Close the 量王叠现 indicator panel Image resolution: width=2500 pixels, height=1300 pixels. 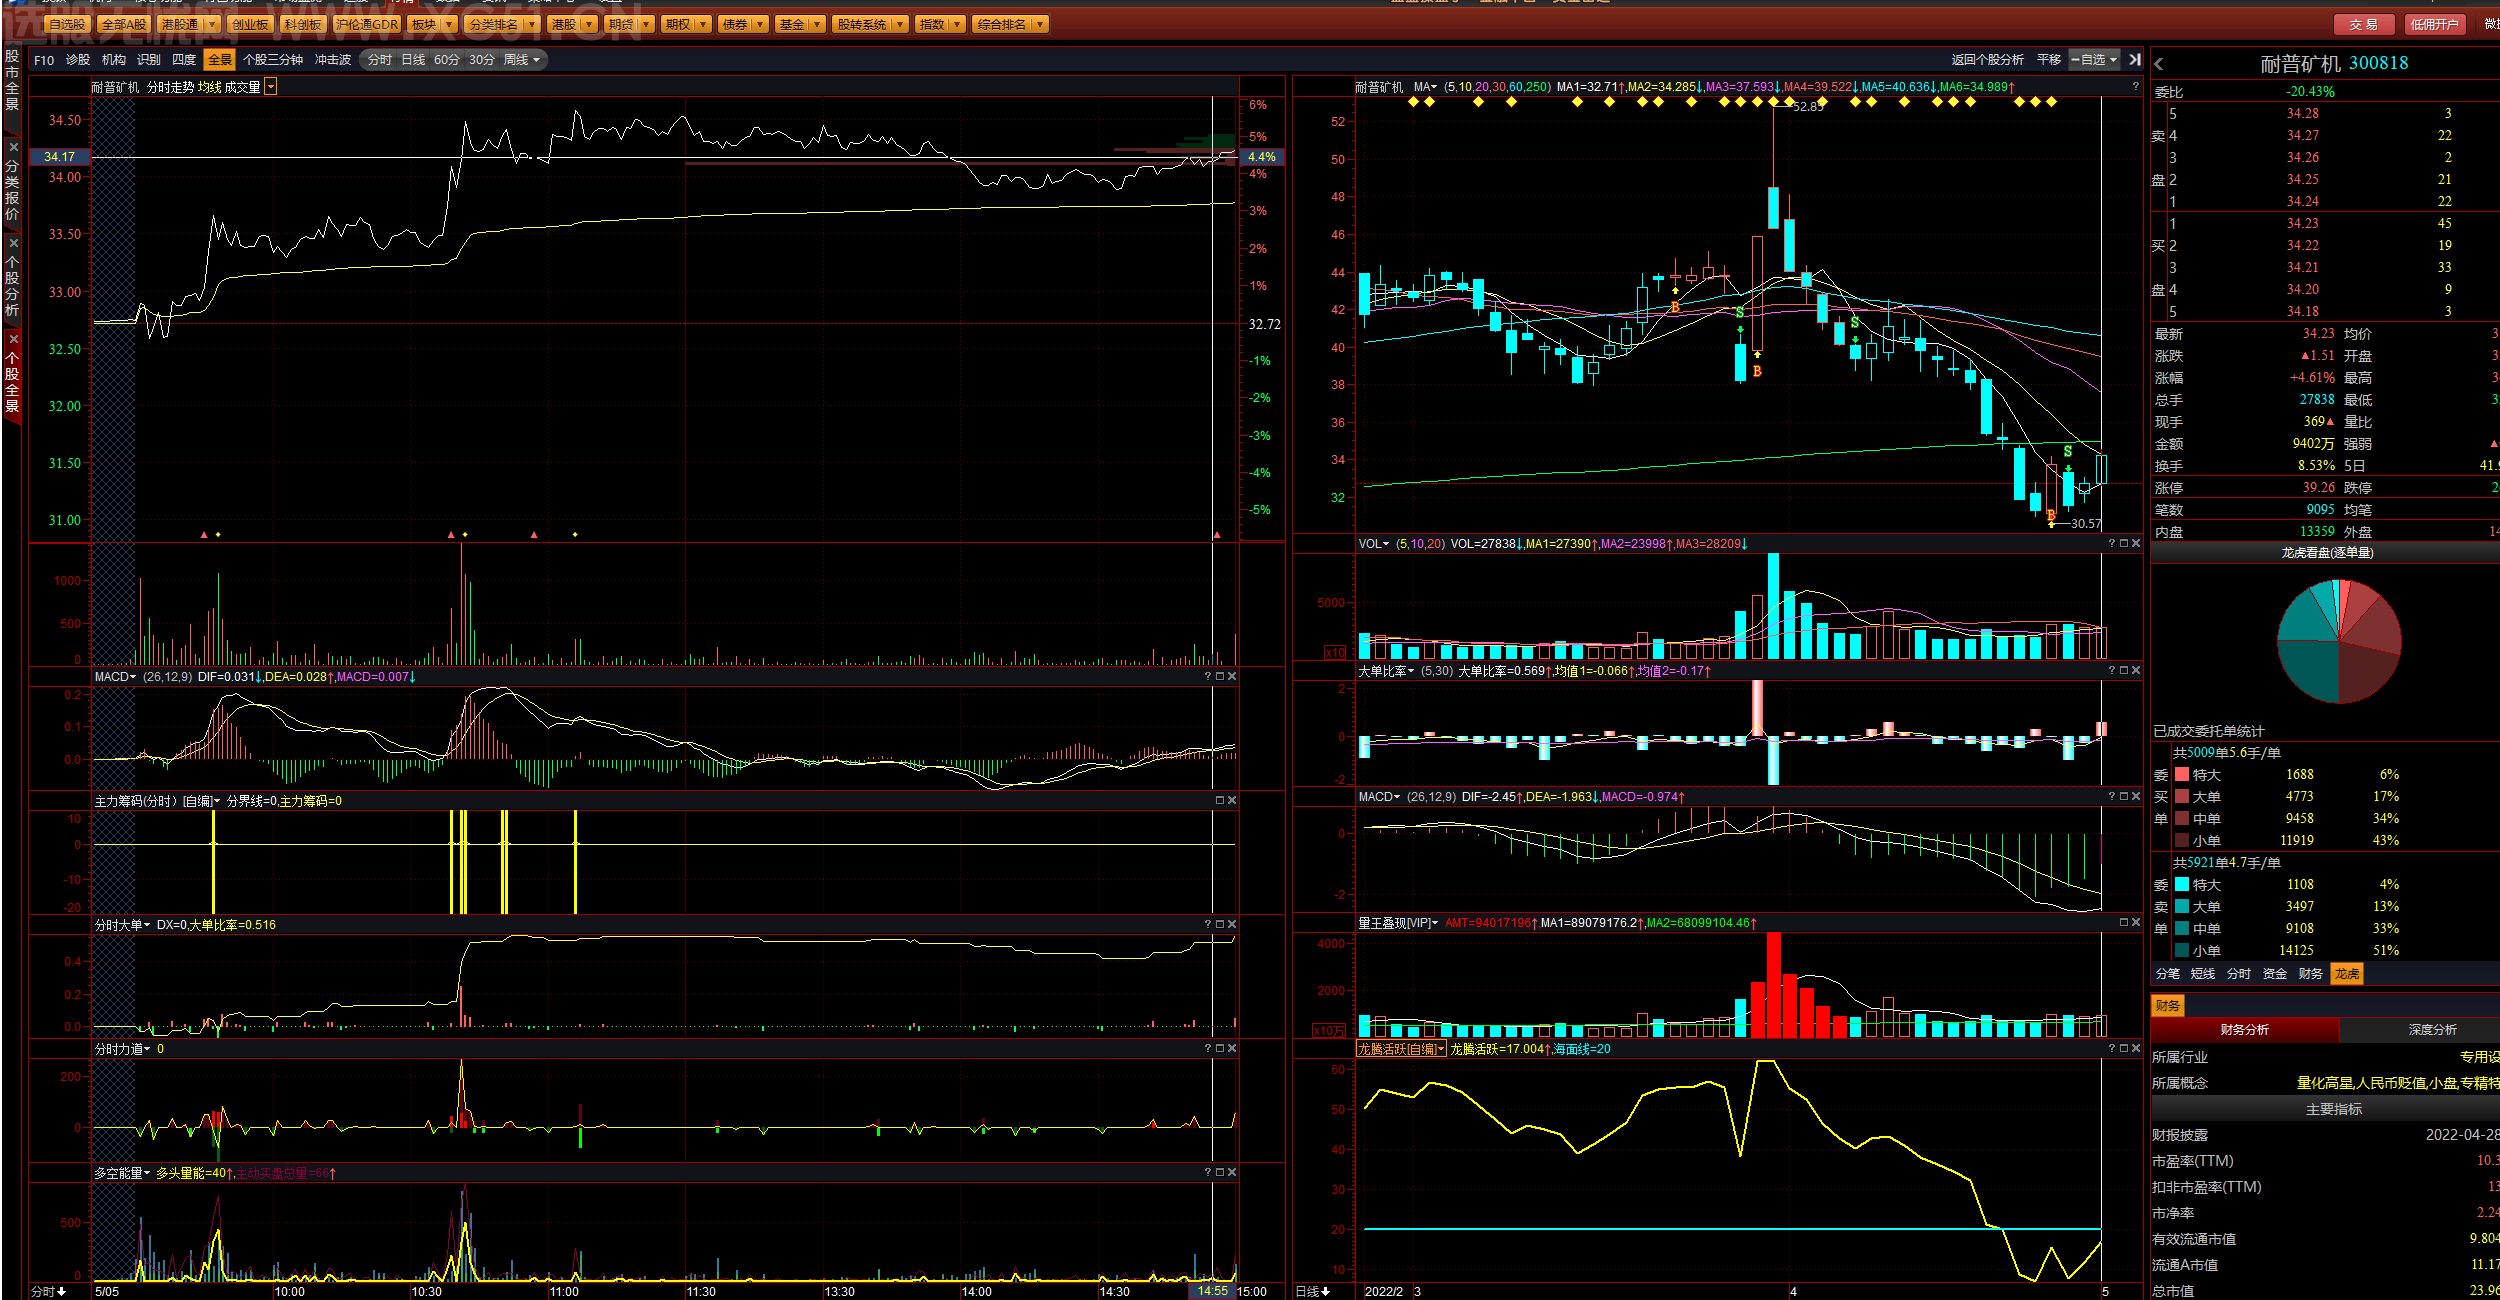click(x=2136, y=923)
